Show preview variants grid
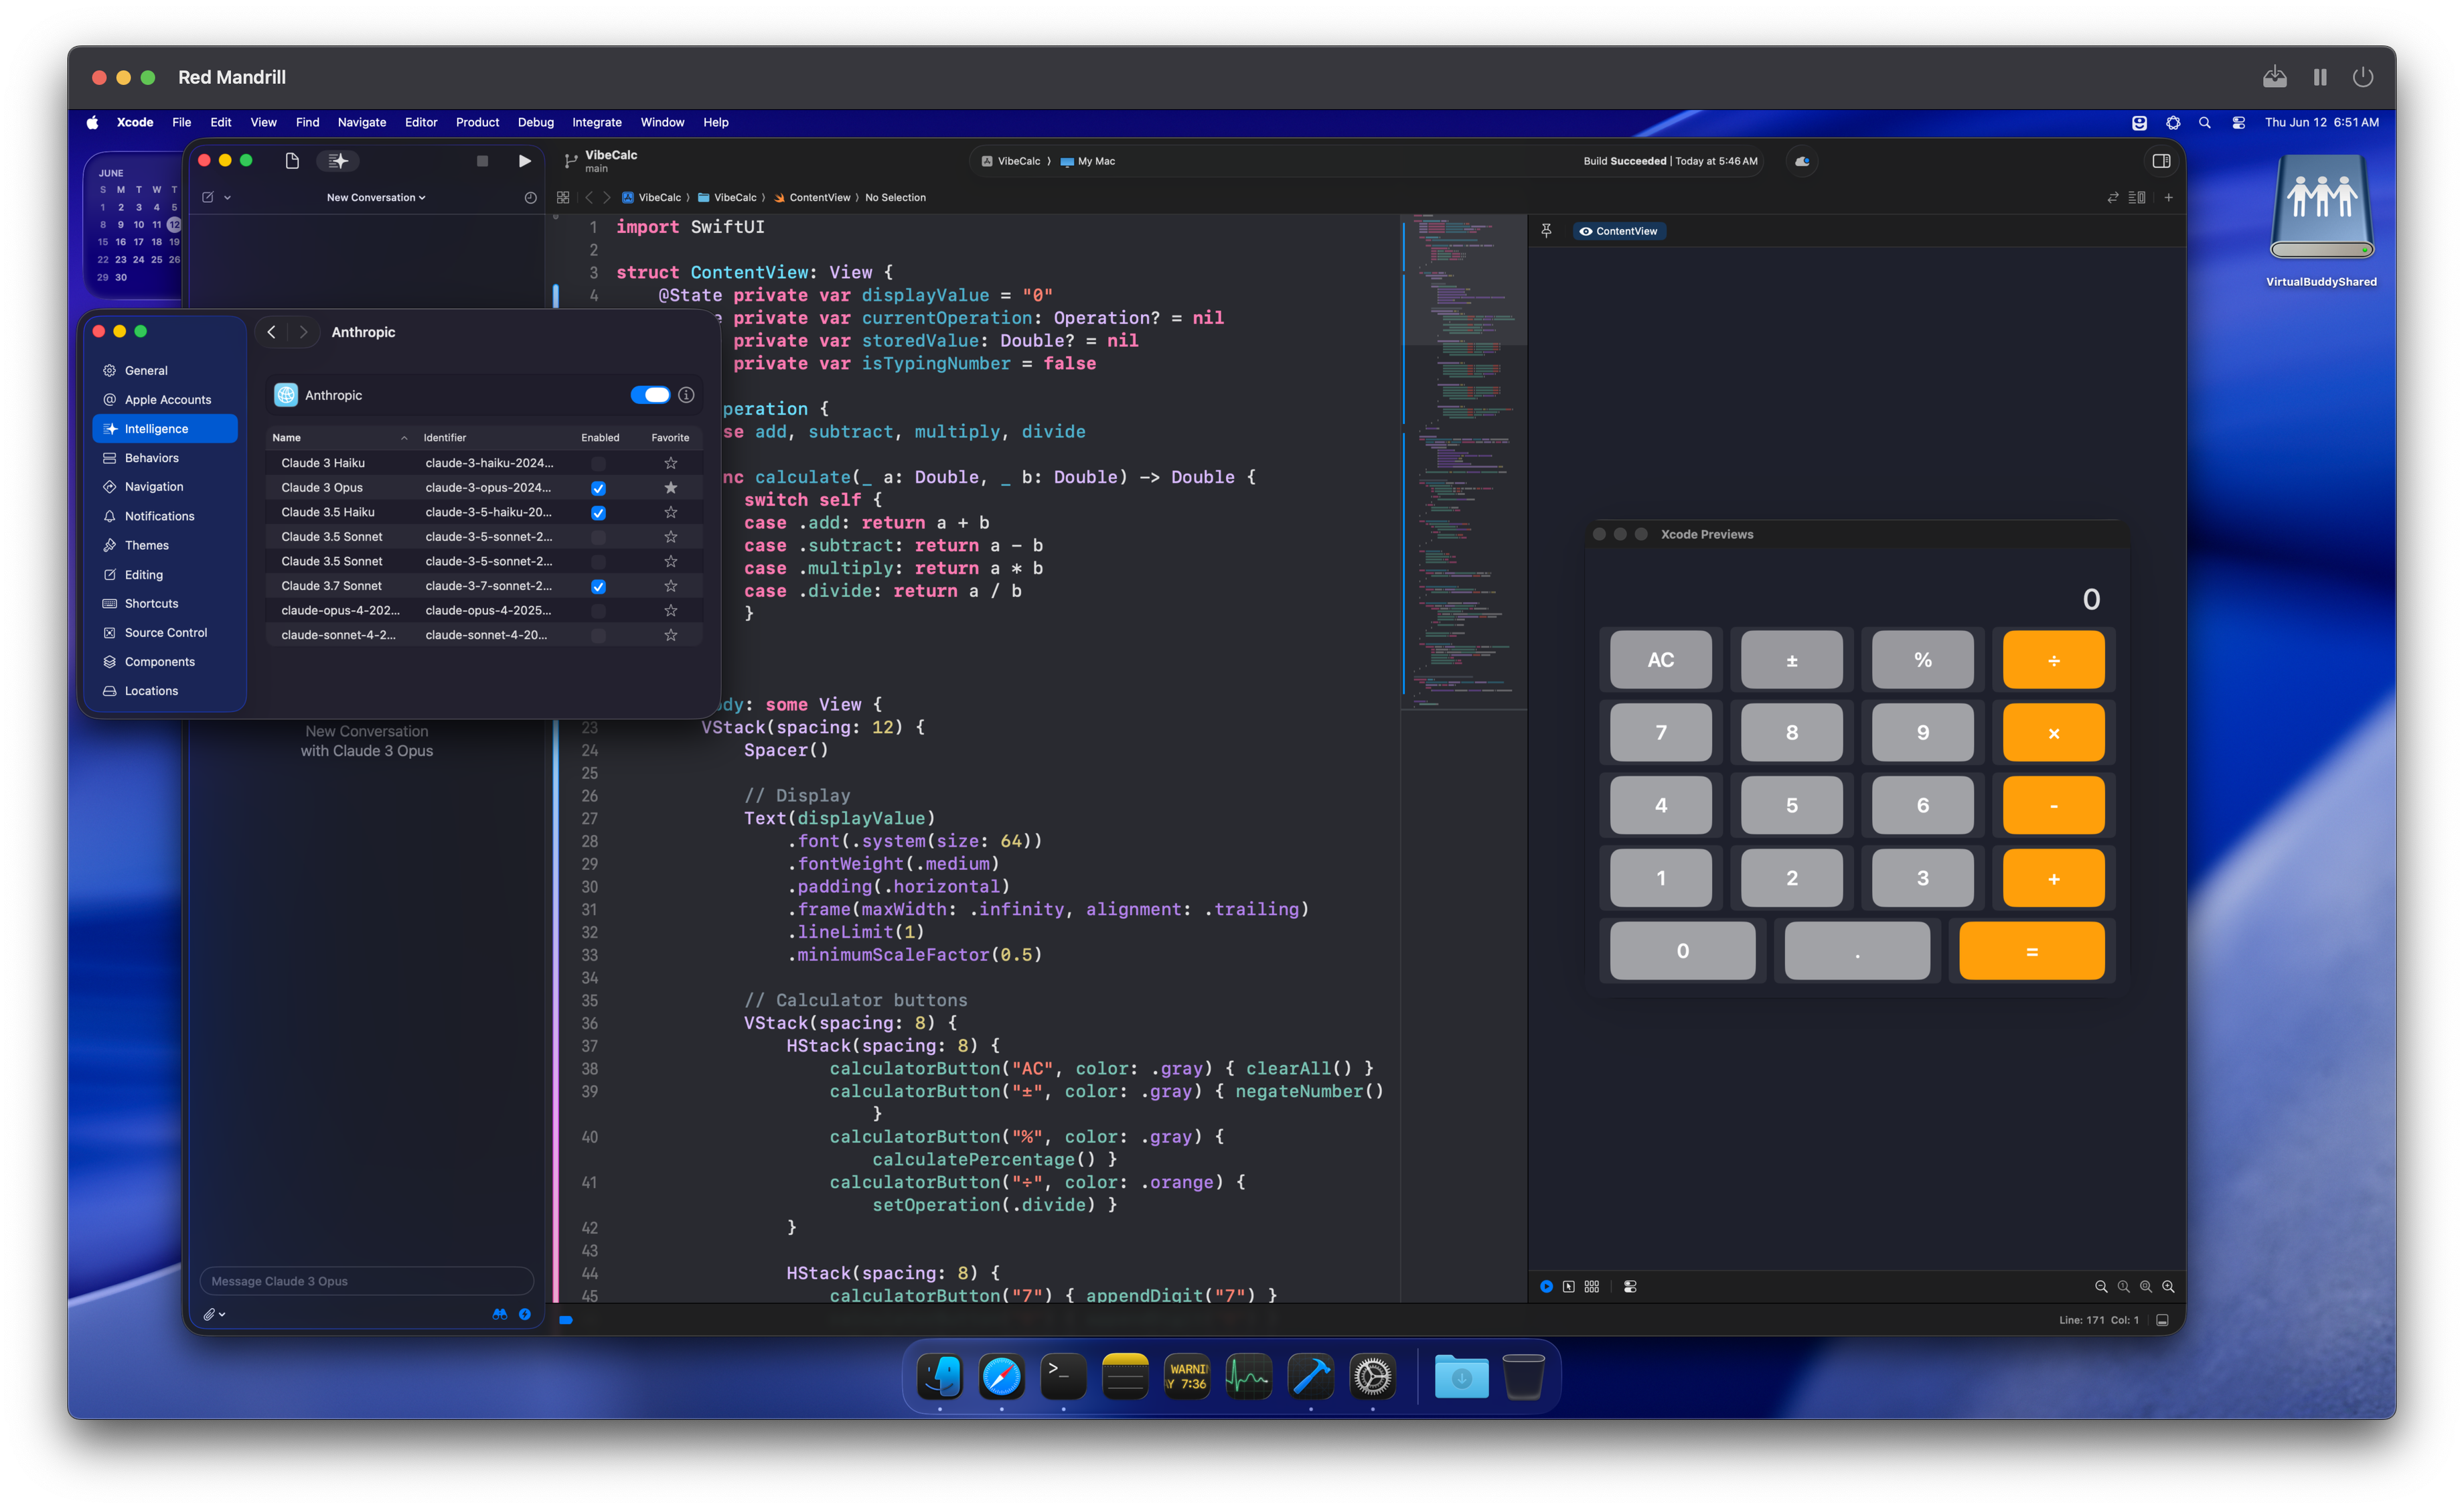 (x=1591, y=1287)
